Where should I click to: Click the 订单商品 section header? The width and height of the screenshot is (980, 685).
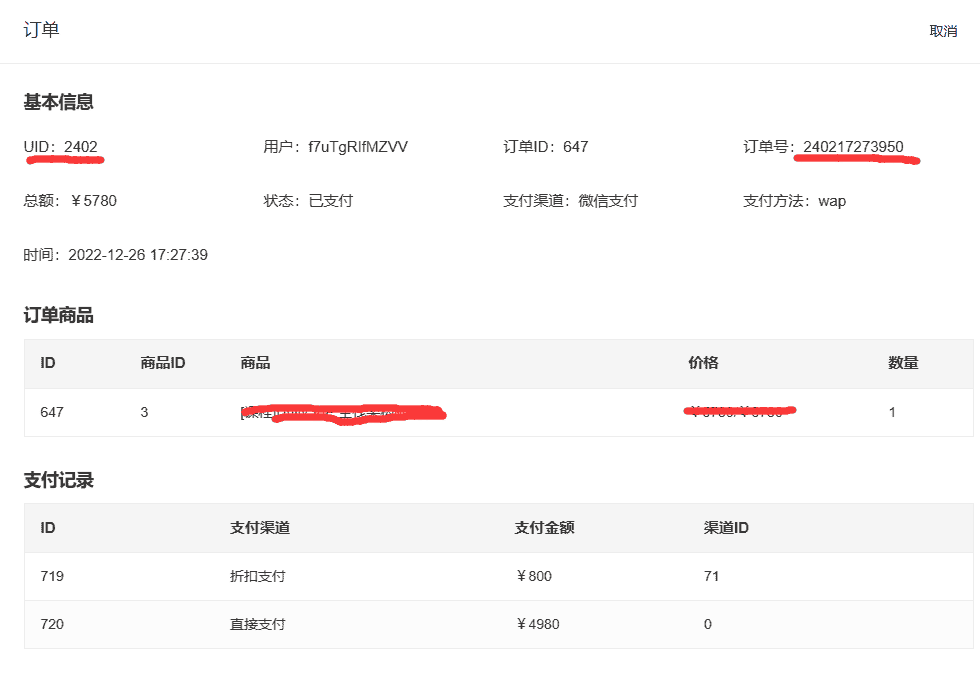coord(59,315)
